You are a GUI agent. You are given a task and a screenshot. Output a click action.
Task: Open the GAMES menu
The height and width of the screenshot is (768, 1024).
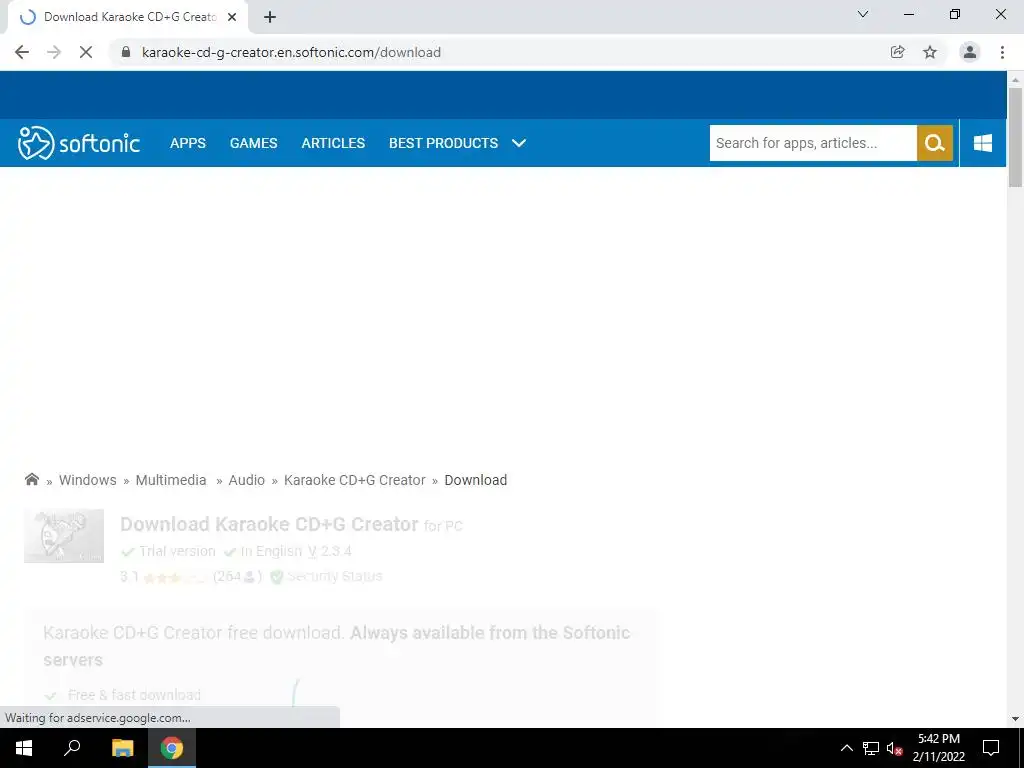pos(253,143)
